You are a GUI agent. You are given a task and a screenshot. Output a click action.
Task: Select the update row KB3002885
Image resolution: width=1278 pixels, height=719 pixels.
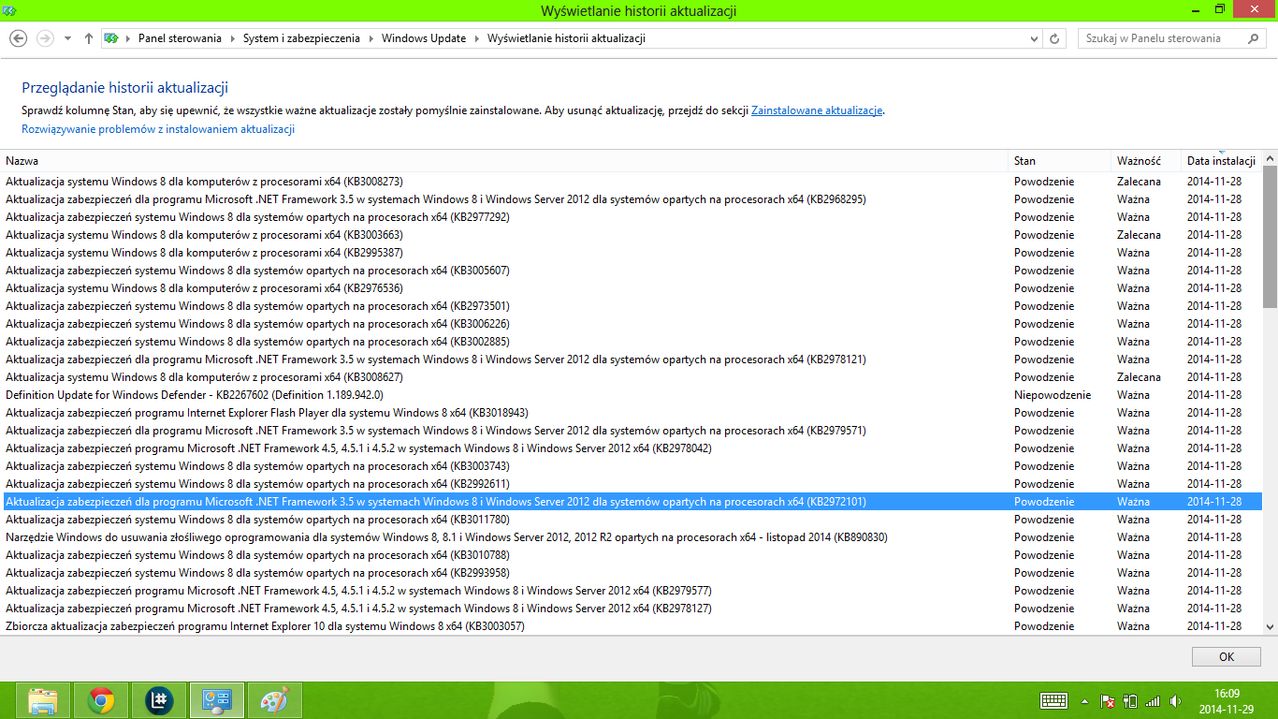[x=632, y=341]
